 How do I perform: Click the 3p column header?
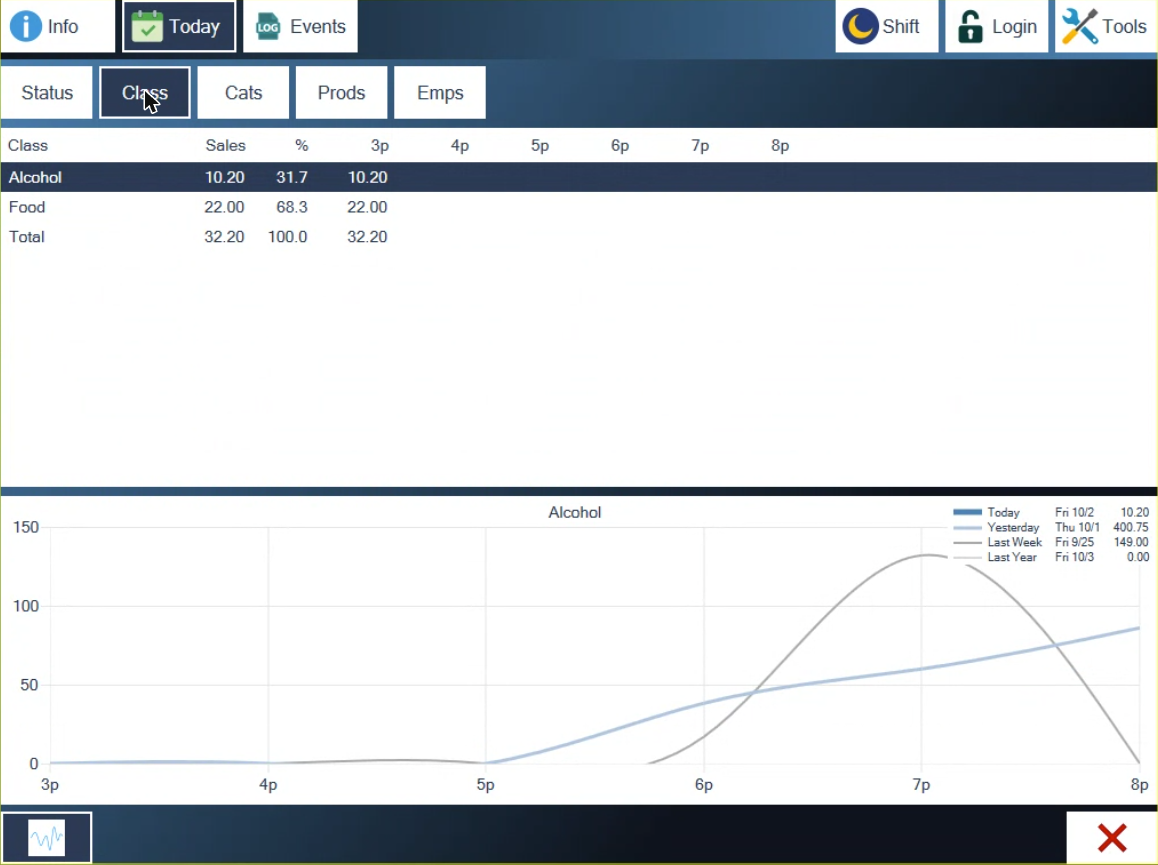coord(380,146)
